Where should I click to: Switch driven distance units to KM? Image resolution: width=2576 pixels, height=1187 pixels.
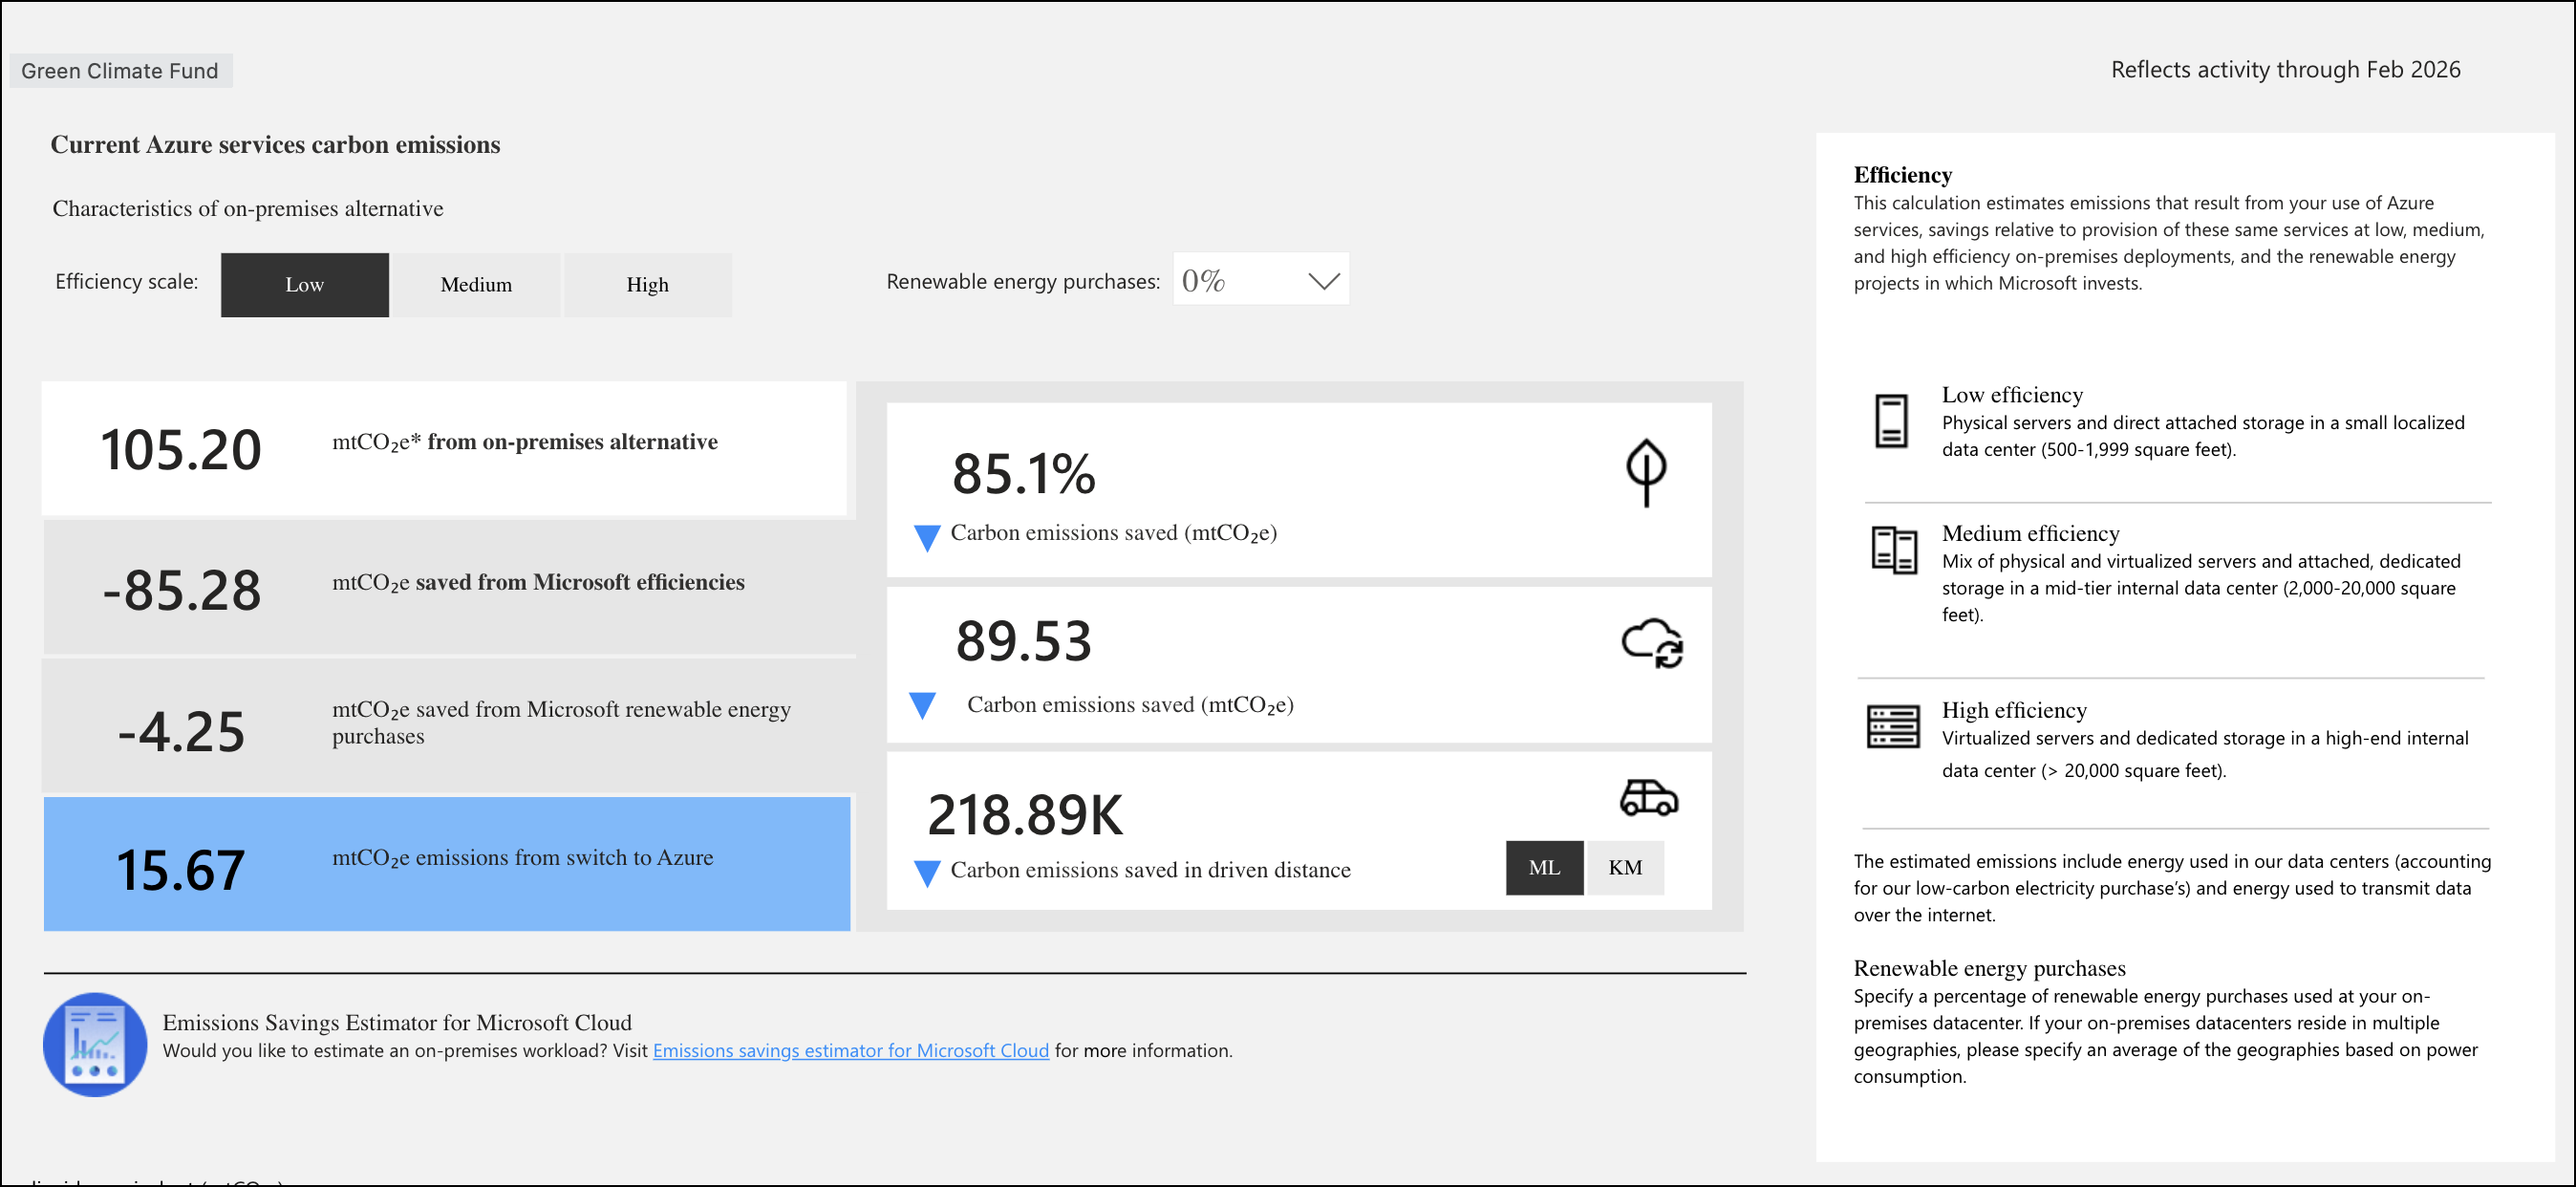tap(1624, 868)
